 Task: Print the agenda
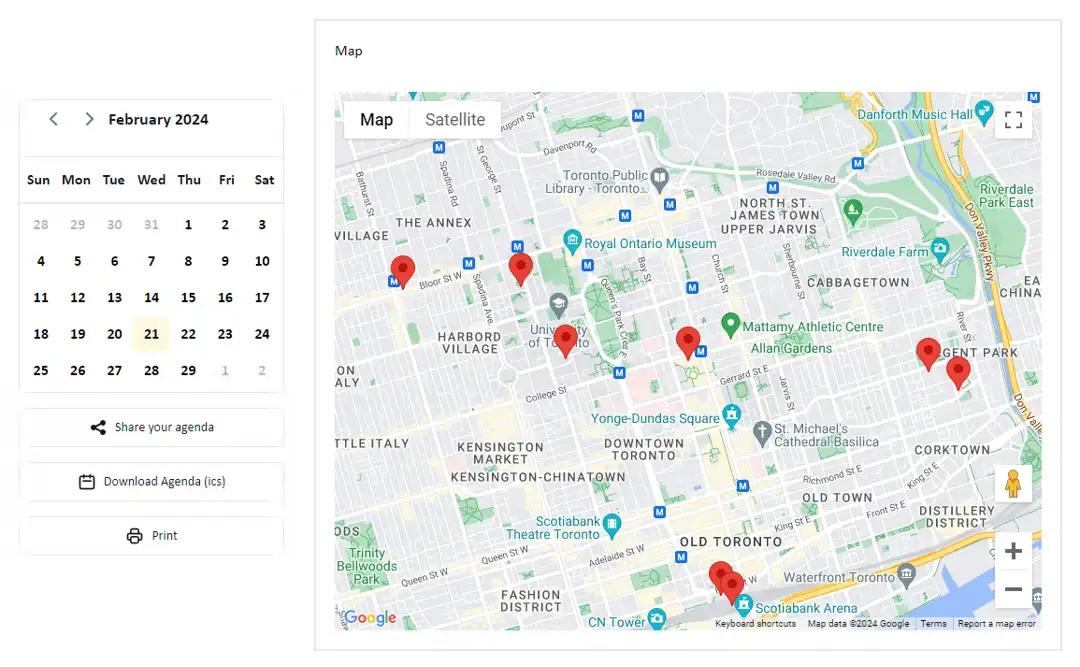(x=152, y=535)
